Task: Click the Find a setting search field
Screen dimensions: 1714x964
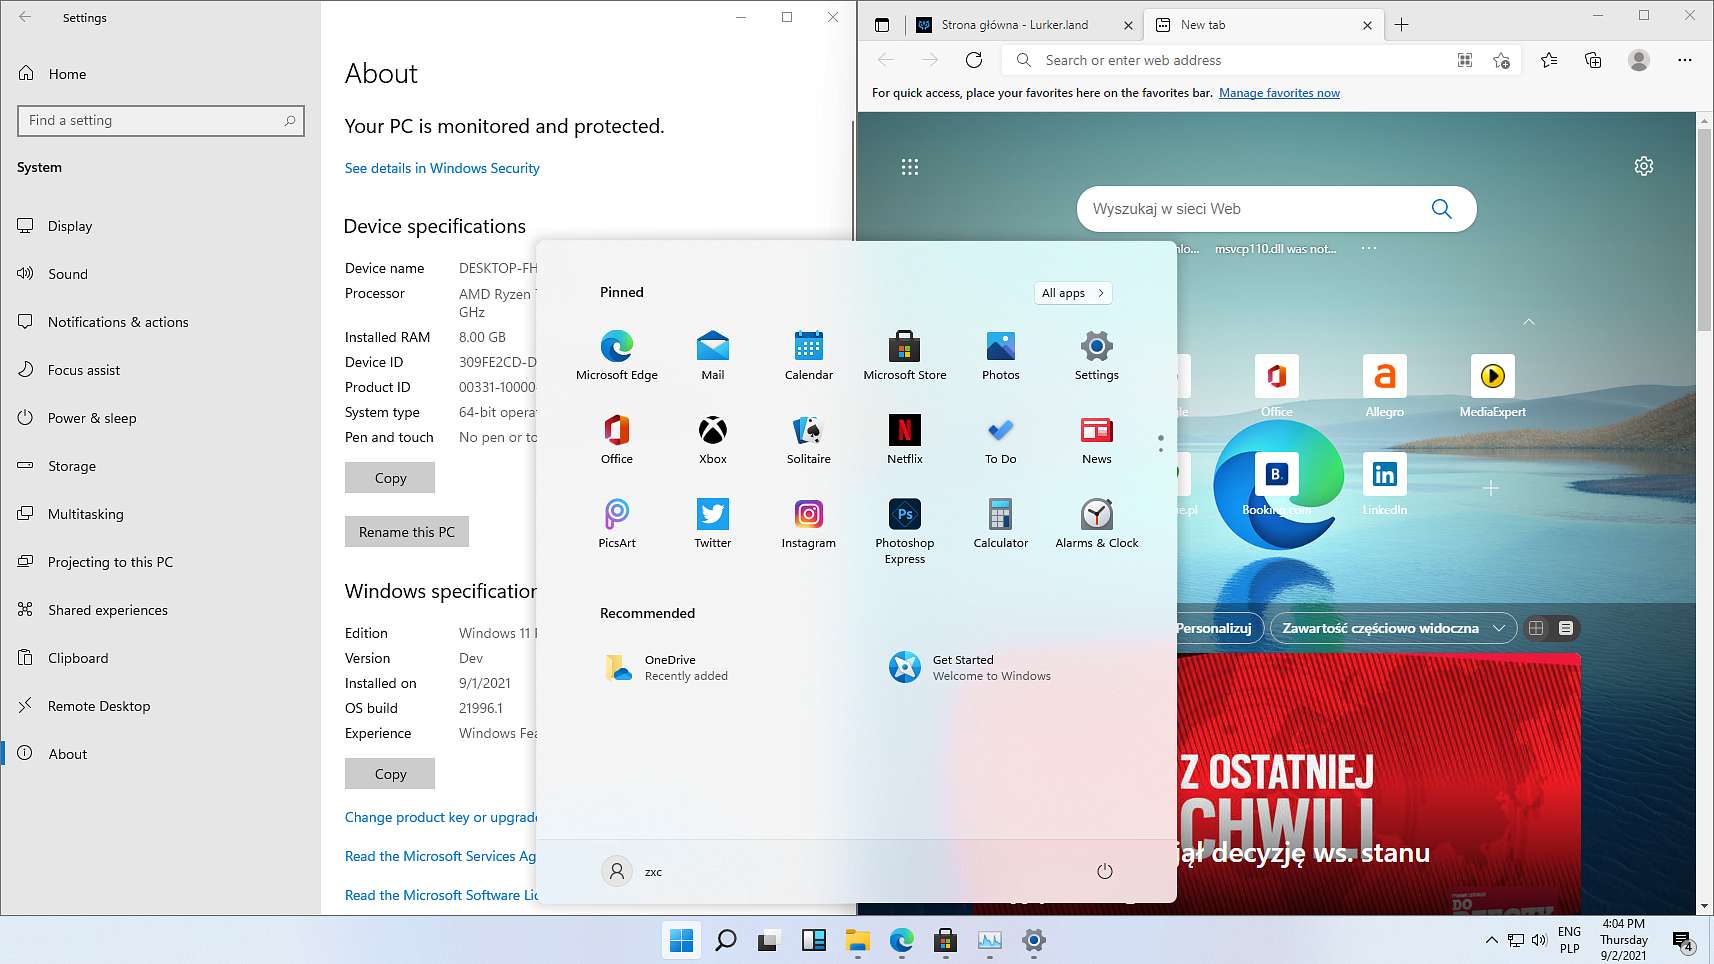Action: point(161,120)
